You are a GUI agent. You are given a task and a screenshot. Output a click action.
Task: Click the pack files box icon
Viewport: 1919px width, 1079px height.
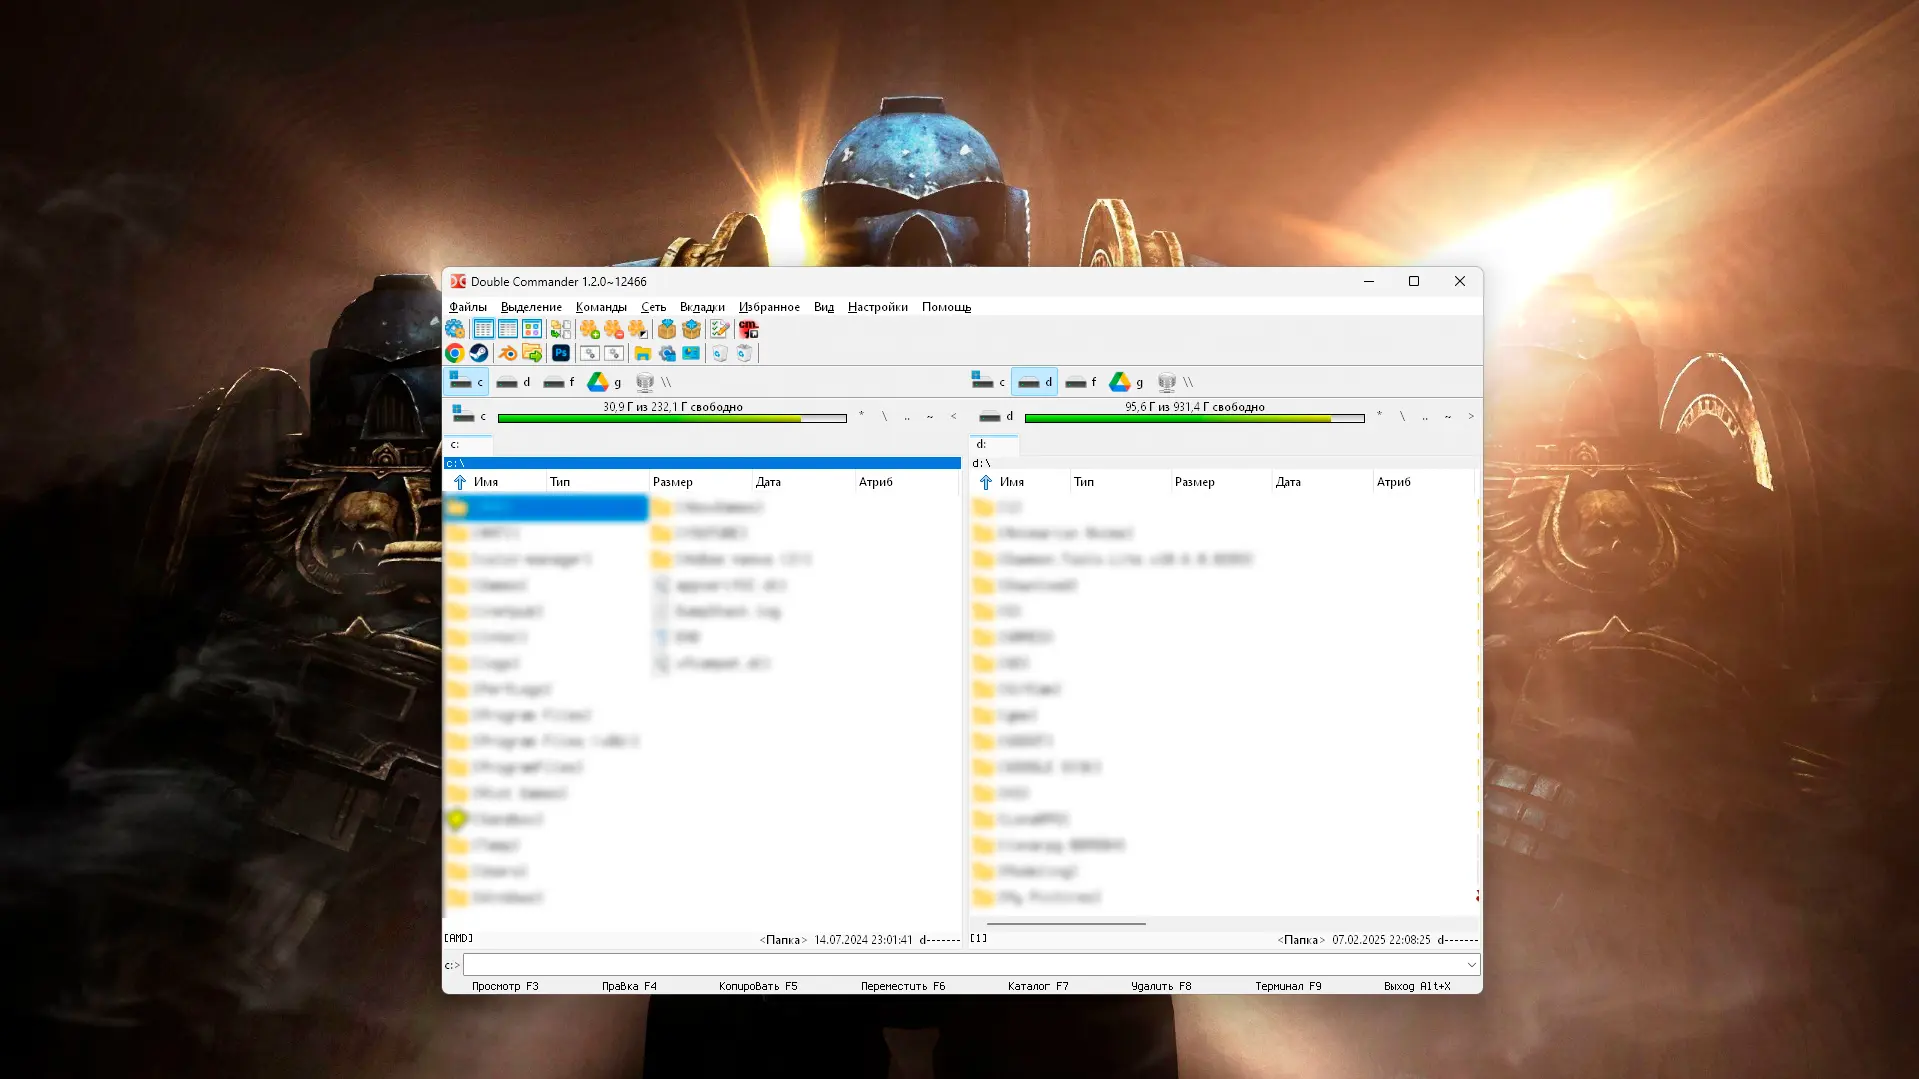(667, 329)
